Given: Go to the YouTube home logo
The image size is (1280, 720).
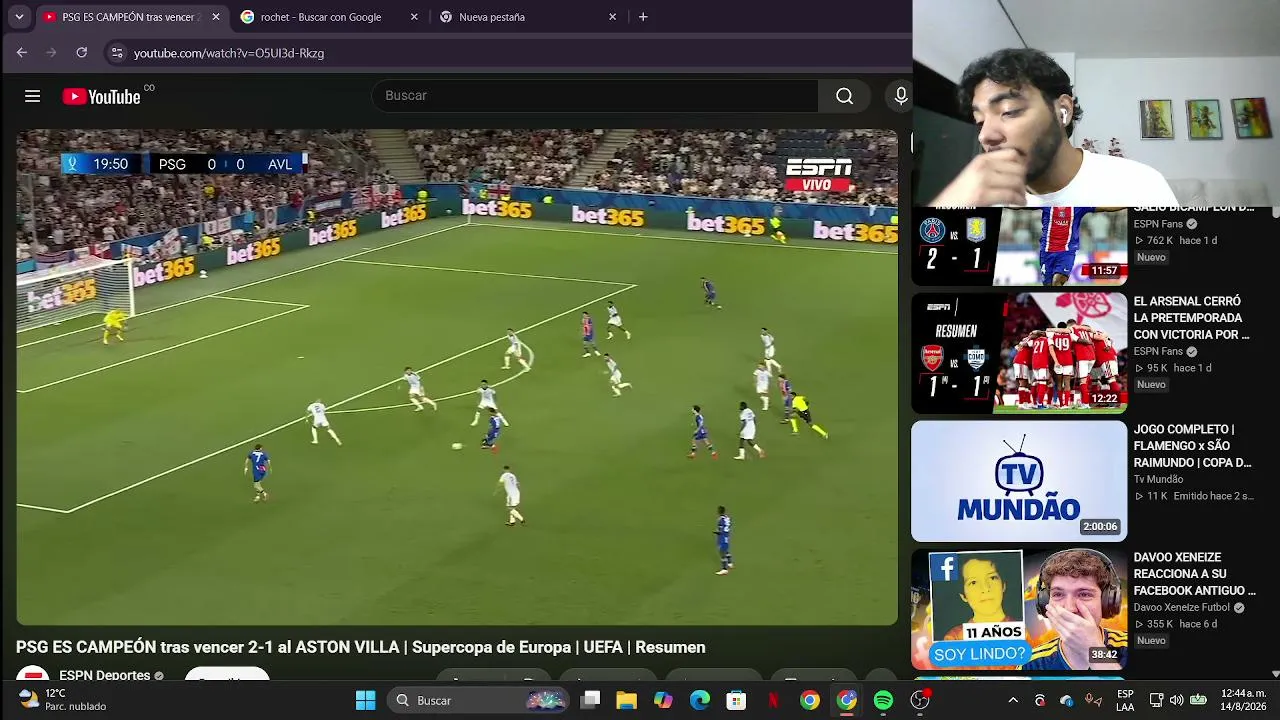Looking at the screenshot, I should [102, 96].
